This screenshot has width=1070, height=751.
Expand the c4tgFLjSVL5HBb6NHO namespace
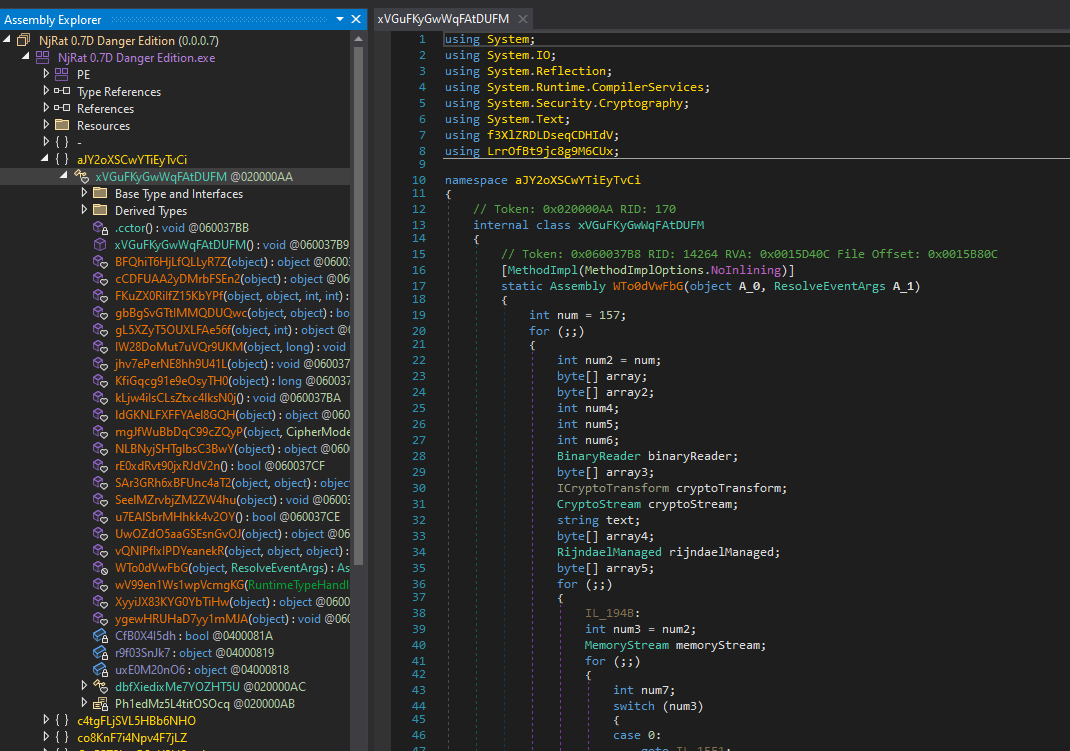point(46,721)
